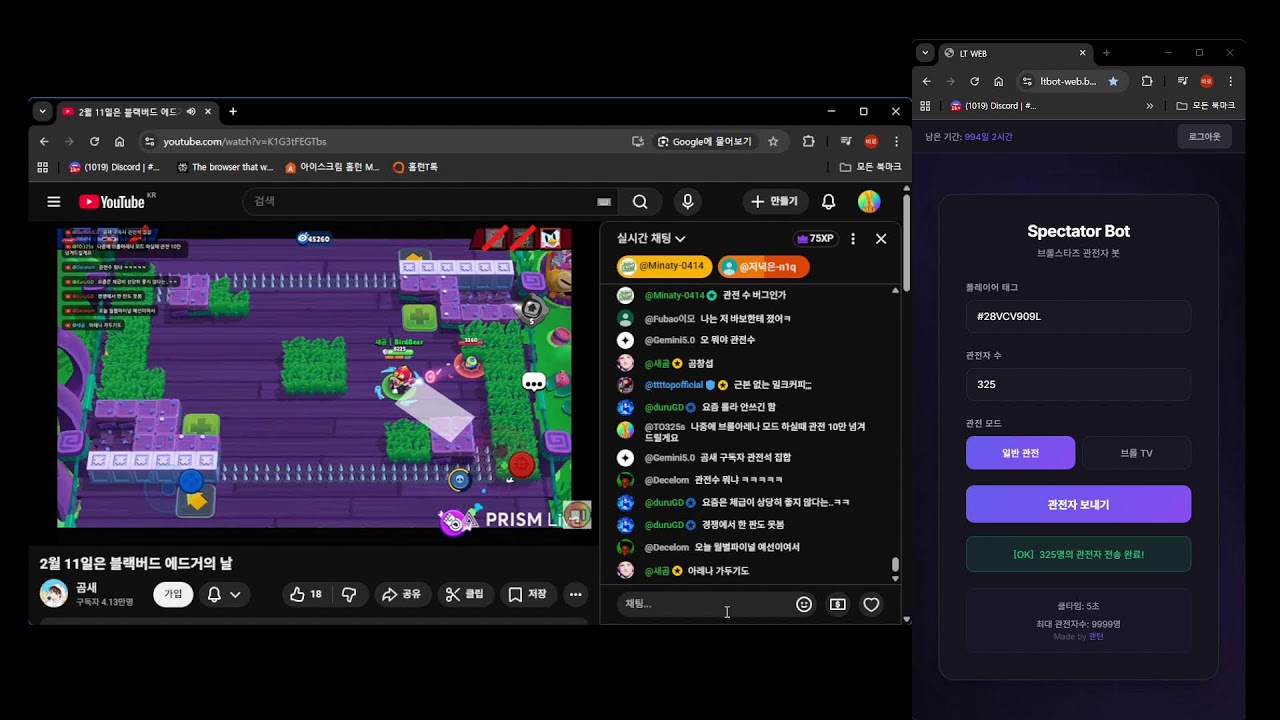Open extensions puzzle icon in YouTube window
This screenshot has height=720, width=1280.
808,142
